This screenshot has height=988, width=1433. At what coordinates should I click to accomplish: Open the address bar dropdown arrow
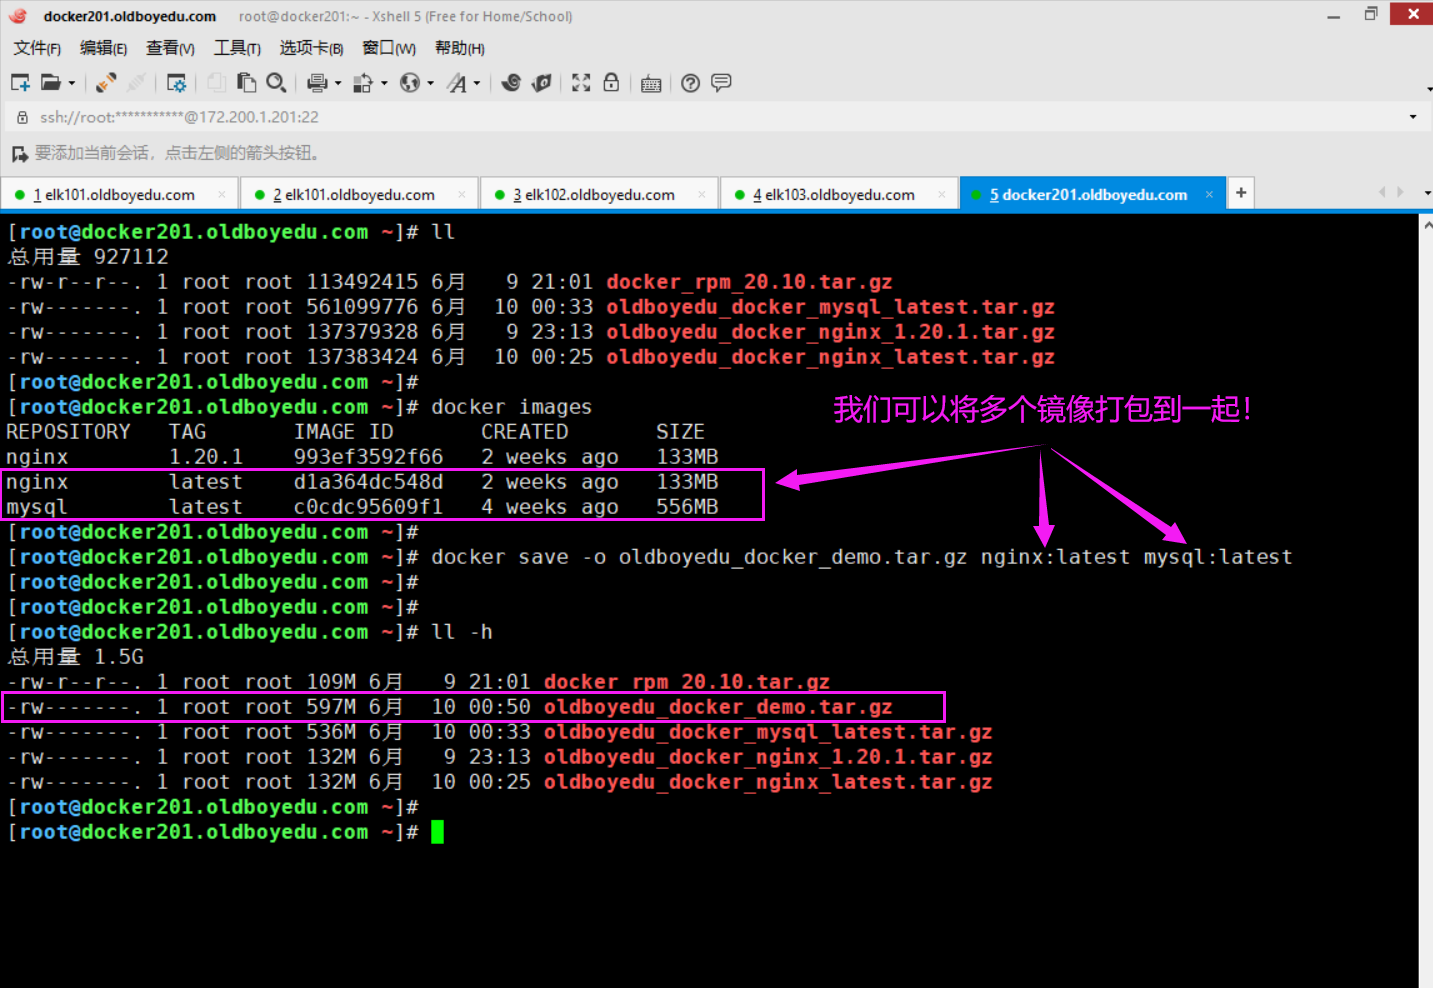1412,117
